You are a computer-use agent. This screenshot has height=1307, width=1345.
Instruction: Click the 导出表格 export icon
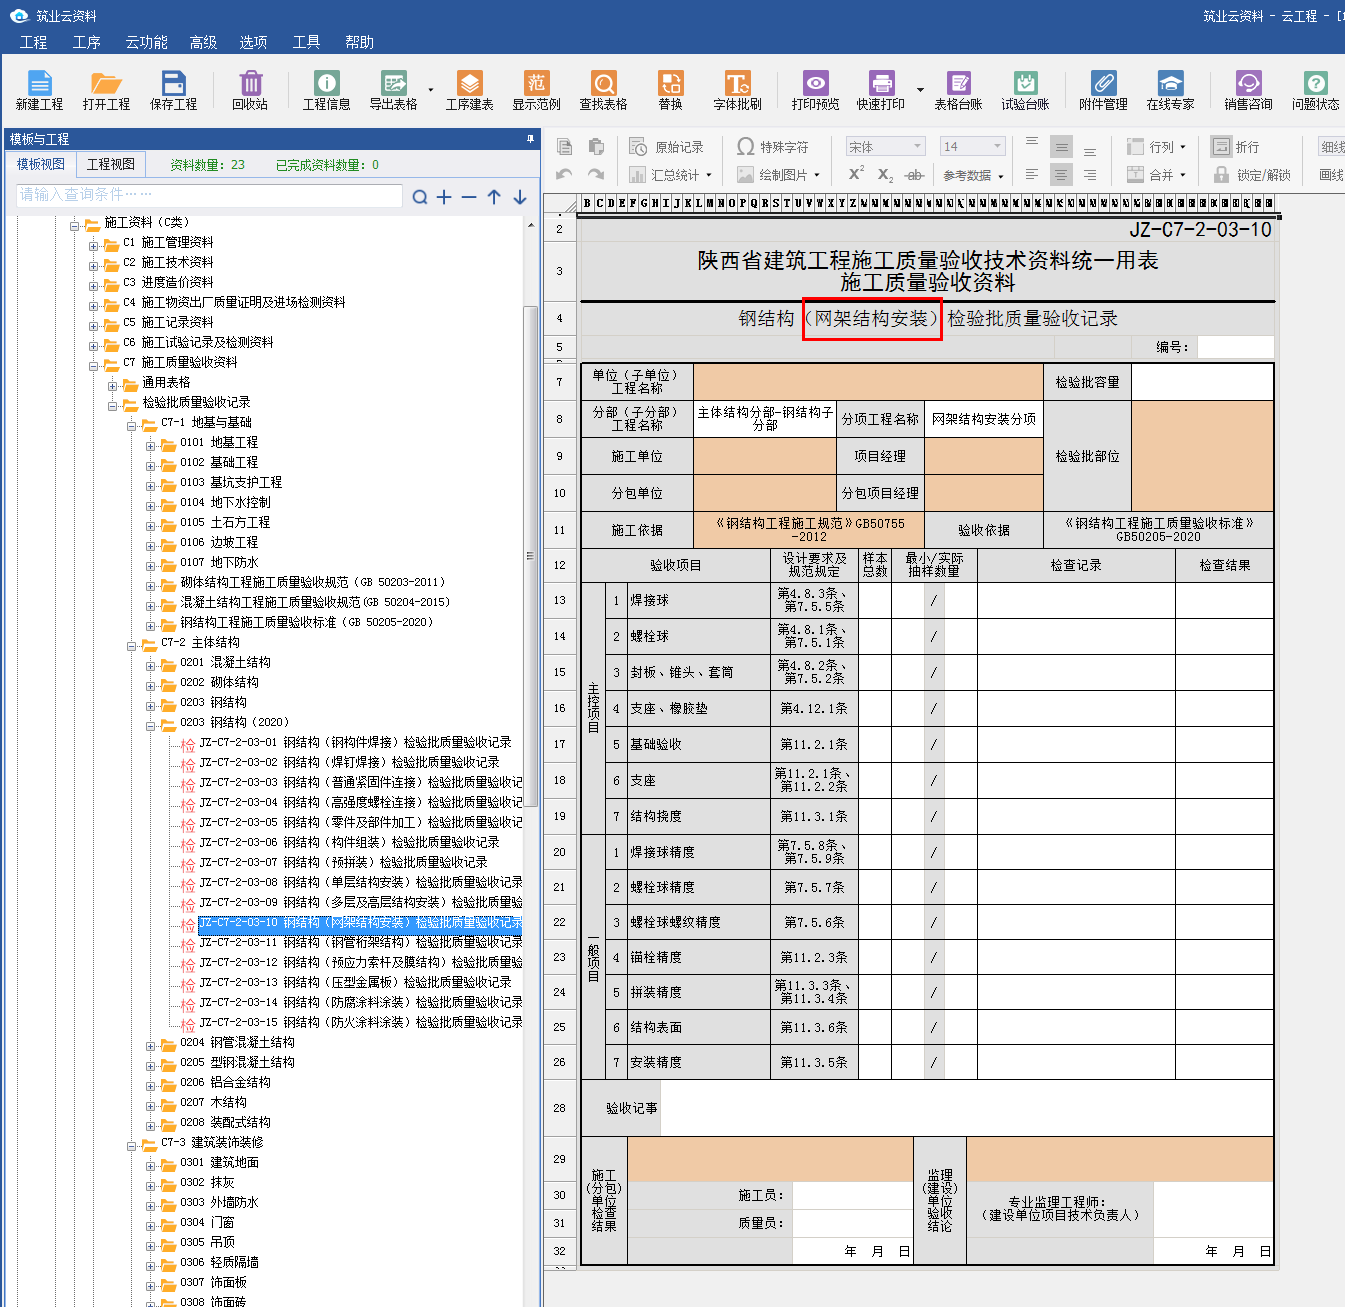click(x=394, y=89)
